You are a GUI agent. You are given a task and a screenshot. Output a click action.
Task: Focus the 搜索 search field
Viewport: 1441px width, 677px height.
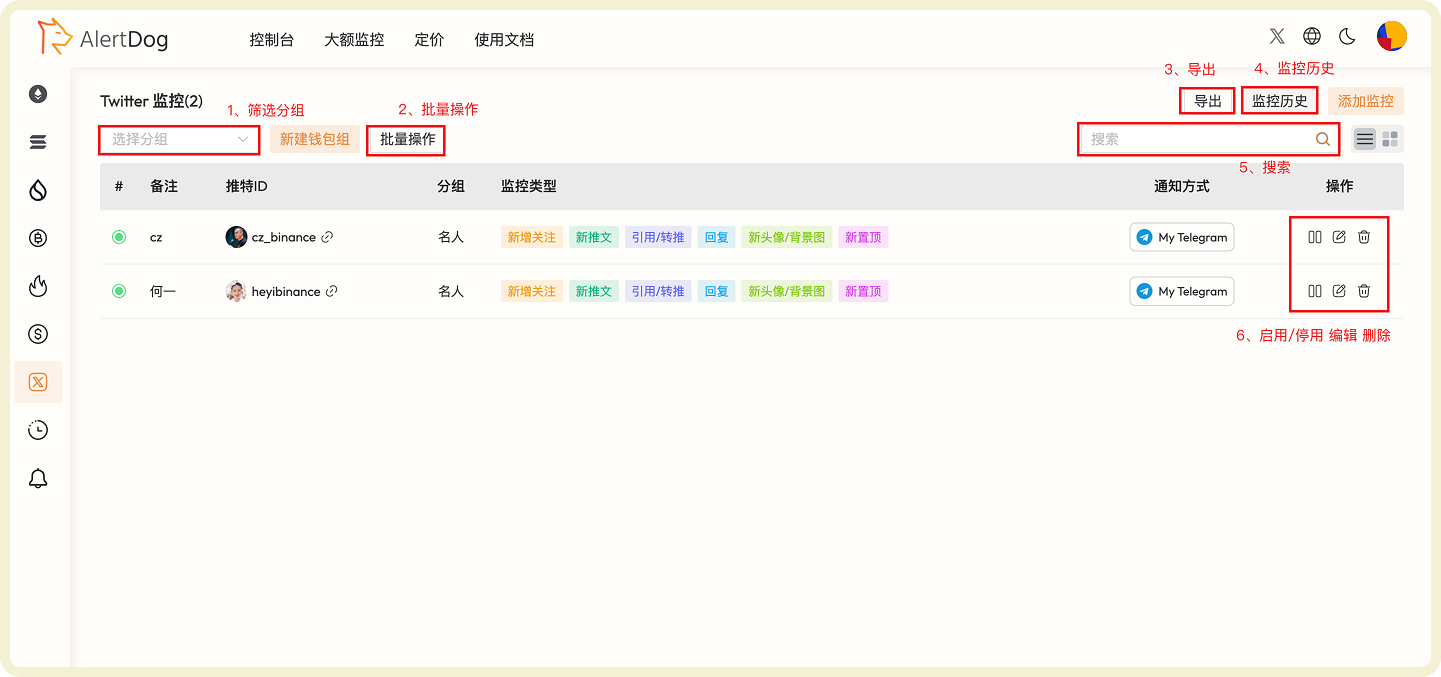(x=1208, y=139)
